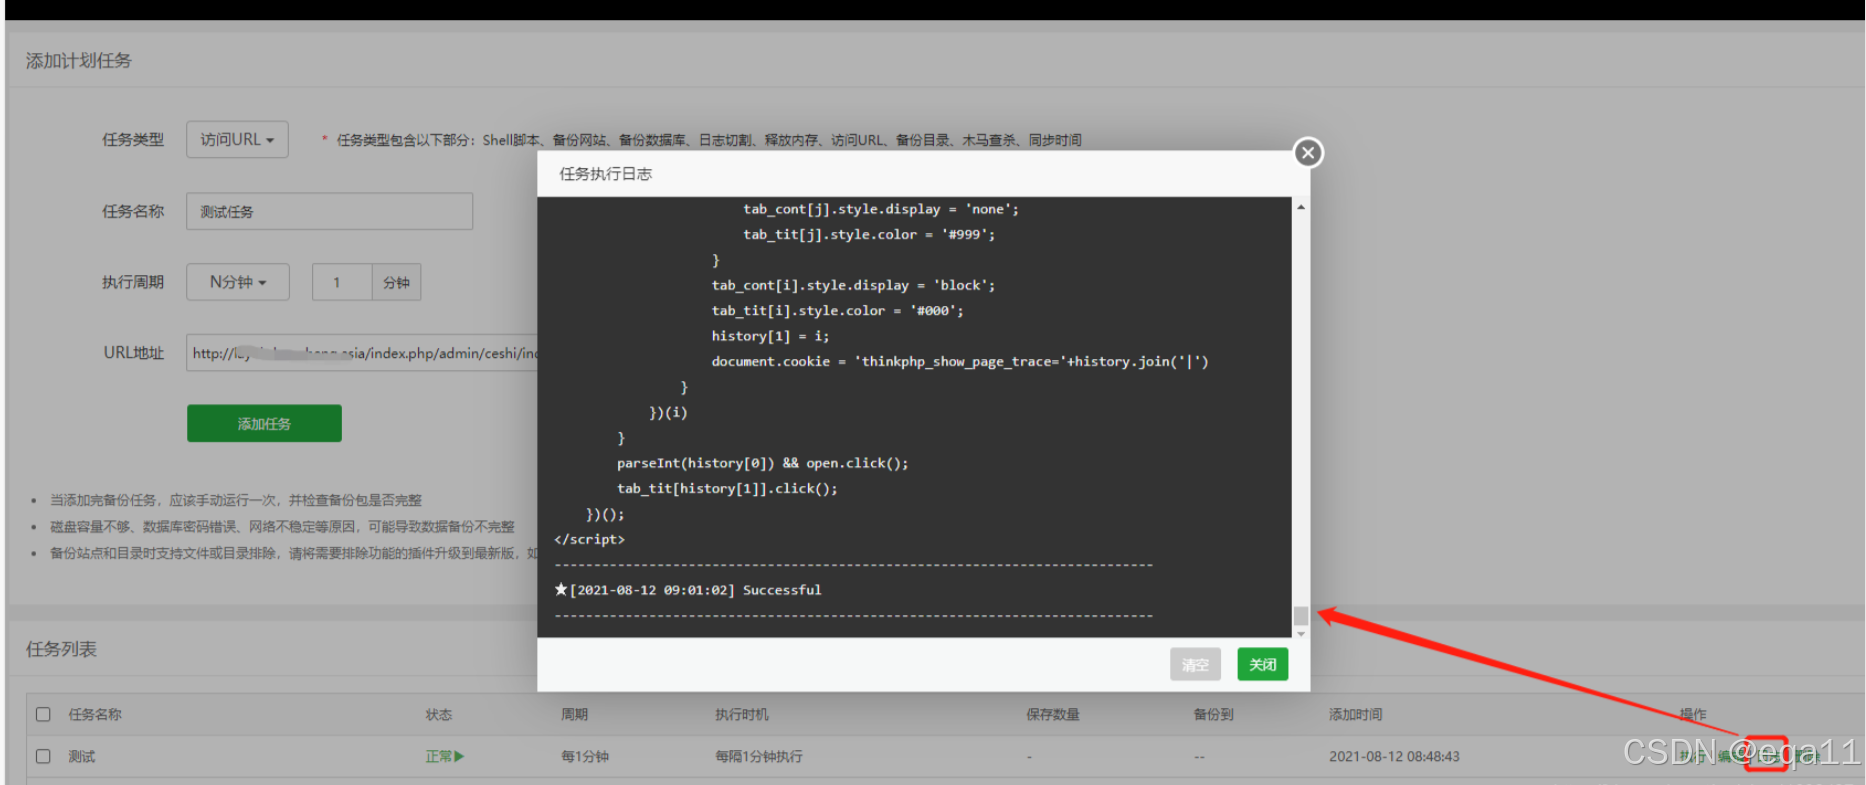Click the log scrollbar thumb
Image resolution: width=1866 pixels, height=785 pixels.
1301,615
